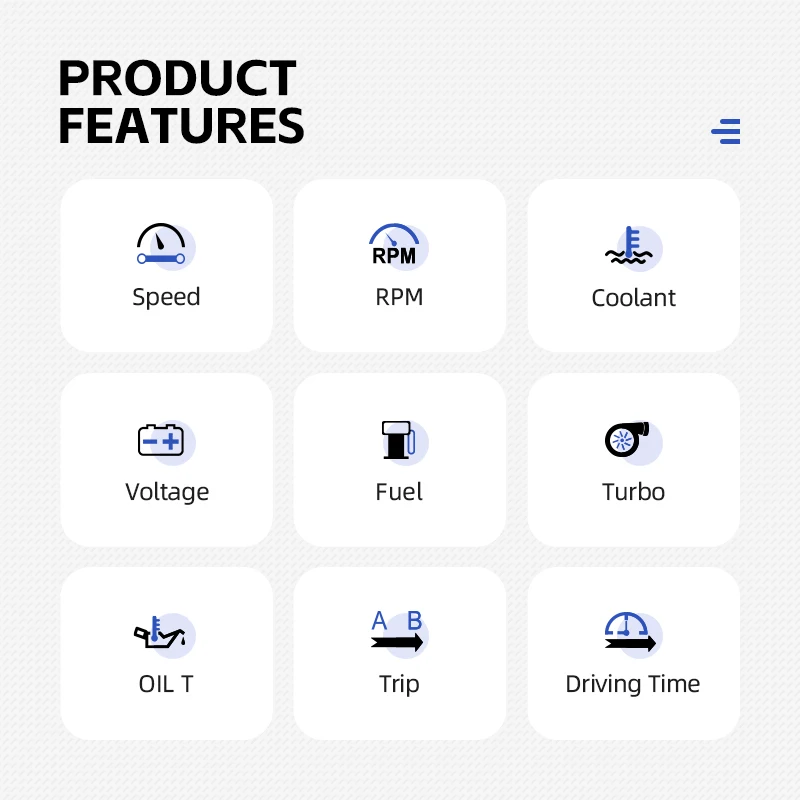The image size is (800, 800).
Task: Select the Turbo charger icon
Action: [x=633, y=441]
